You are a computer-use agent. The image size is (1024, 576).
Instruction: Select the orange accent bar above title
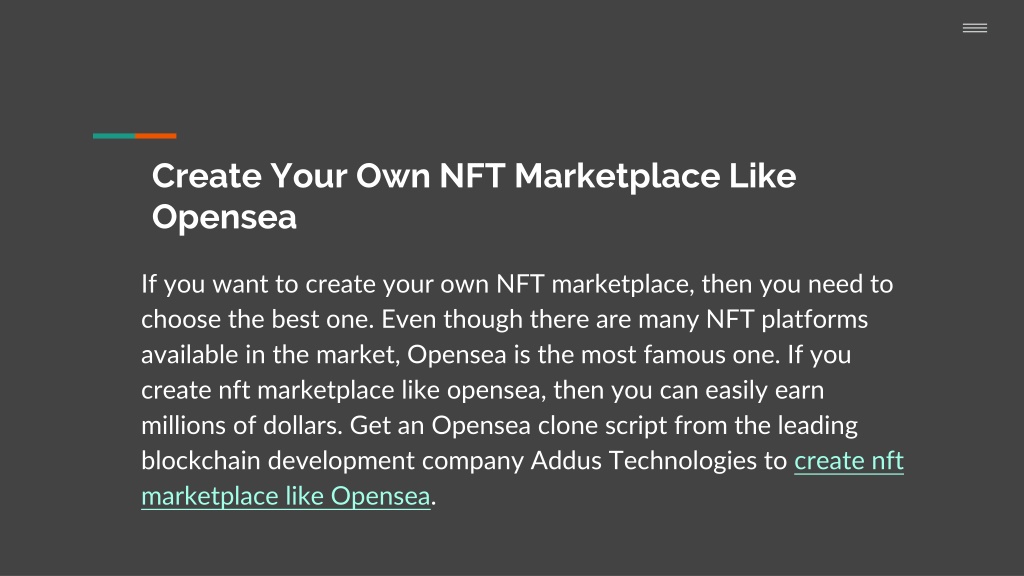point(155,136)
